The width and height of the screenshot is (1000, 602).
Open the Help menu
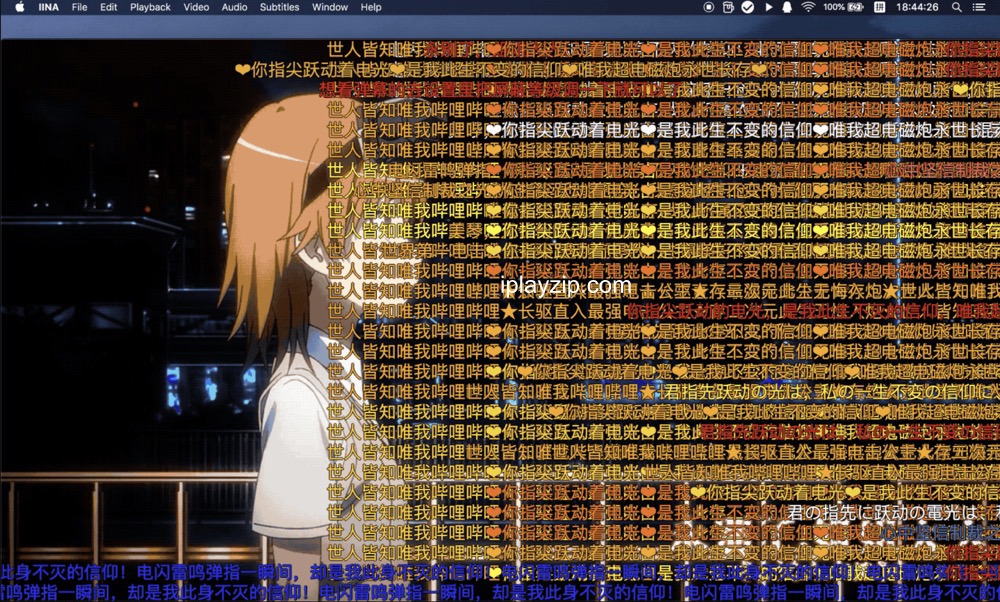tap(371, 7)
